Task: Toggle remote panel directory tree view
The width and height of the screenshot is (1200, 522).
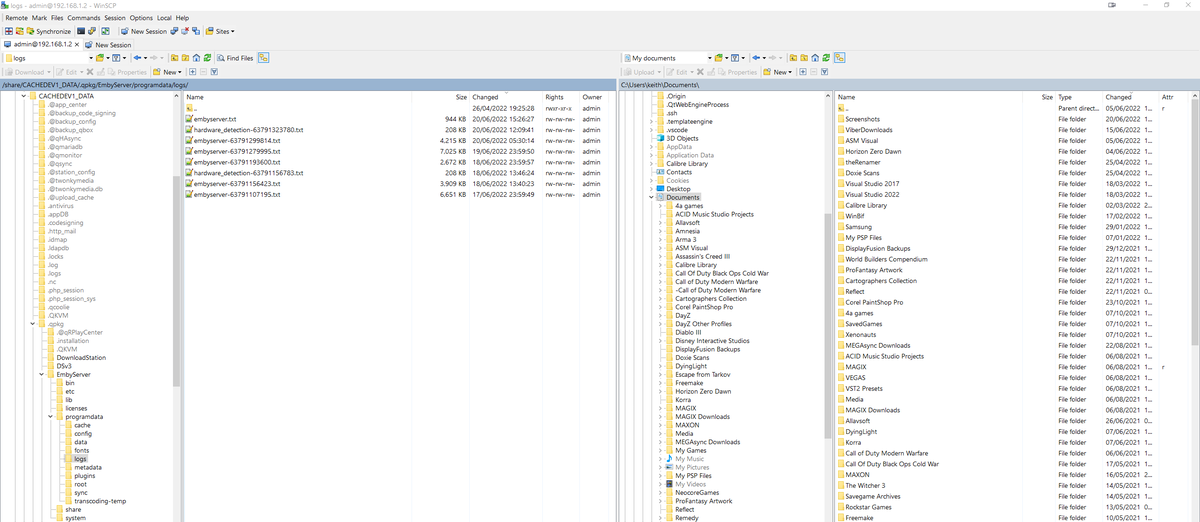Action: (264, 58)
